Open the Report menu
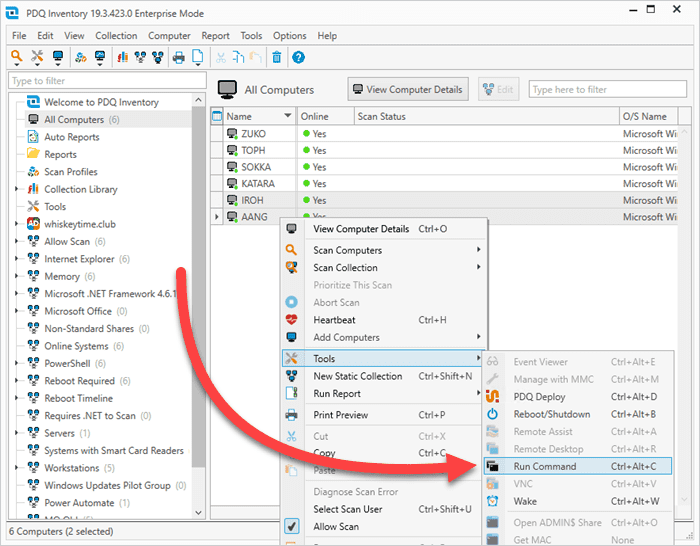 pos(215,36)
